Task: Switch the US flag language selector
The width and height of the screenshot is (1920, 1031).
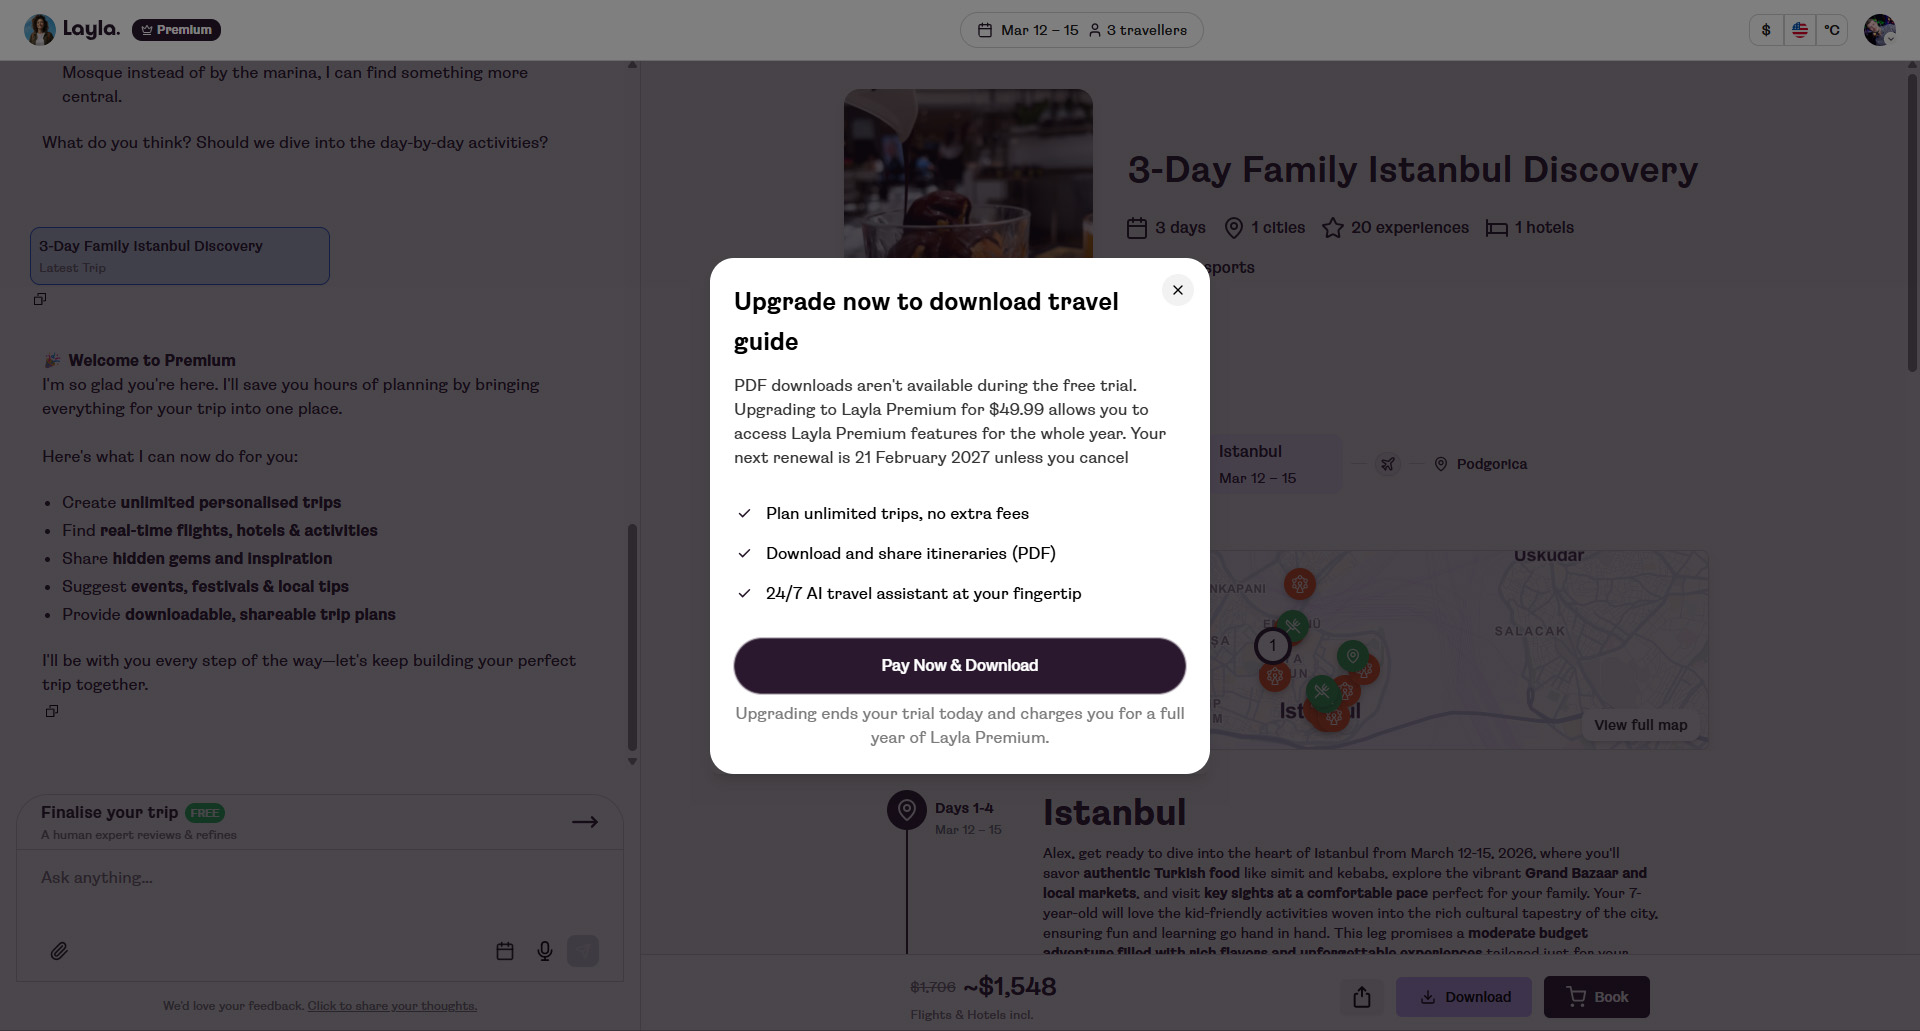Action: (x=1799, y=30)
